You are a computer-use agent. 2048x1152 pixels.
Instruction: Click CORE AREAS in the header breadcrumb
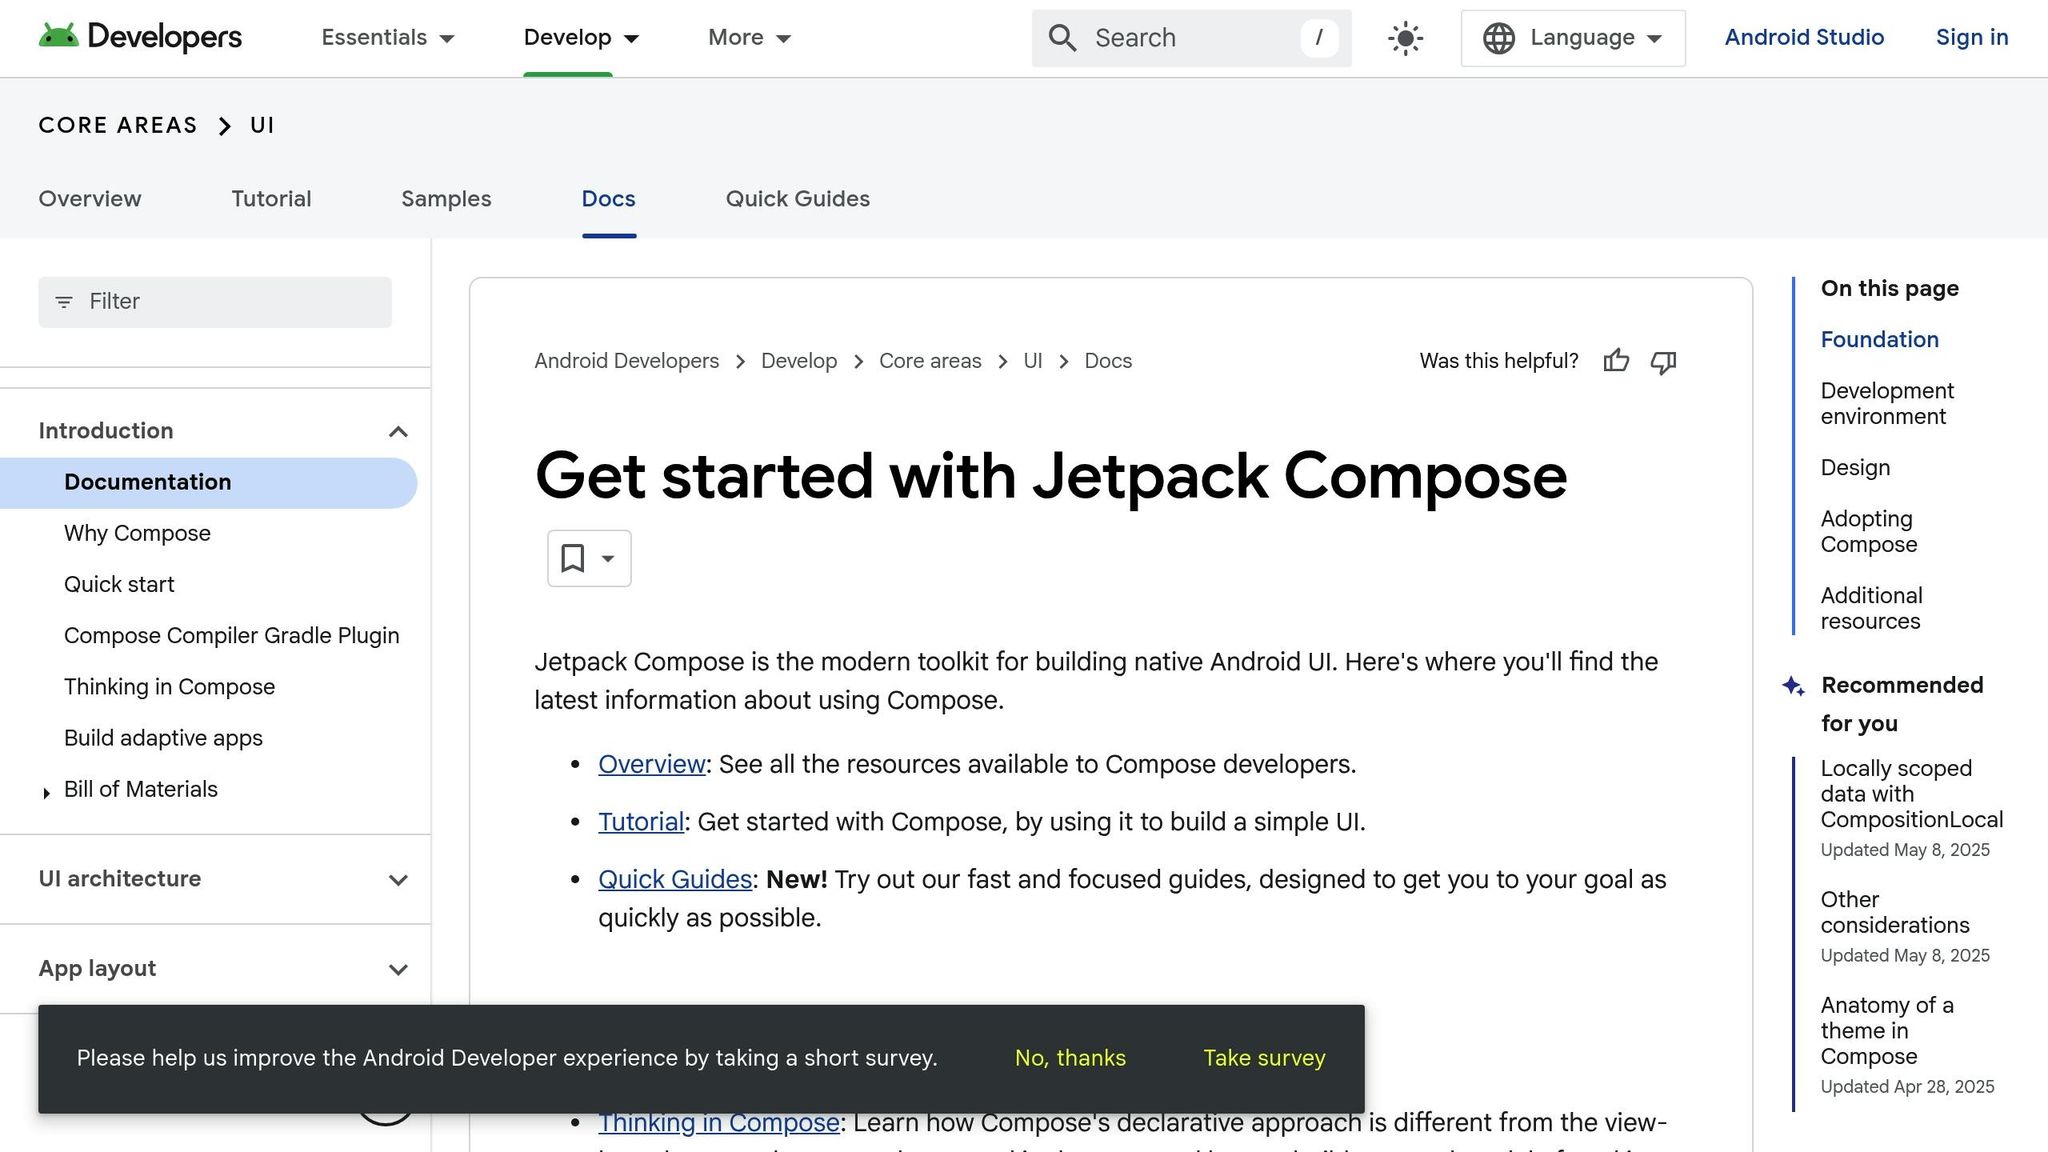point(118,125)
